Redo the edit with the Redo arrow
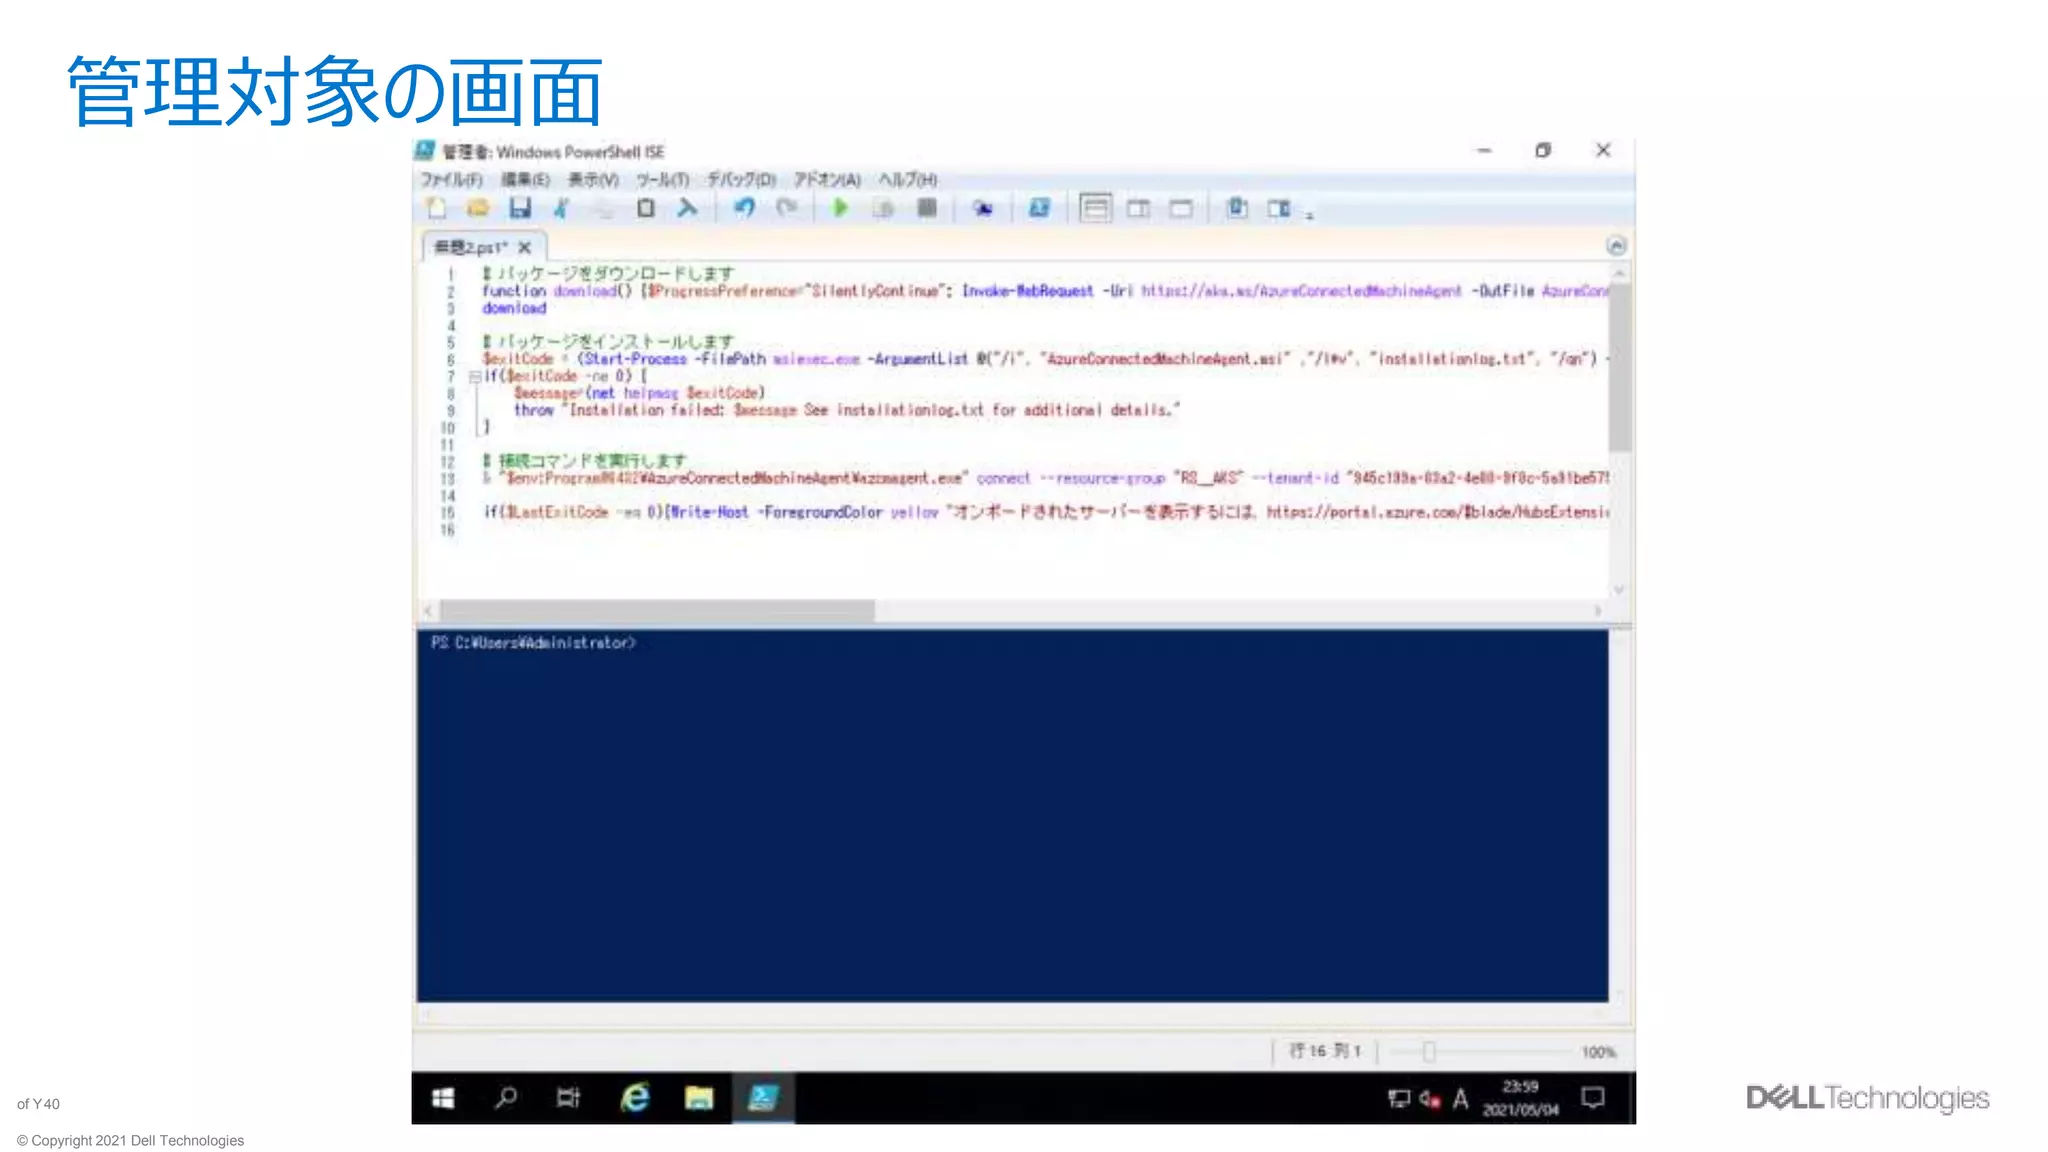This screenshot has height=1152, width=2048. pyautogui.click(x=787, y=208)
